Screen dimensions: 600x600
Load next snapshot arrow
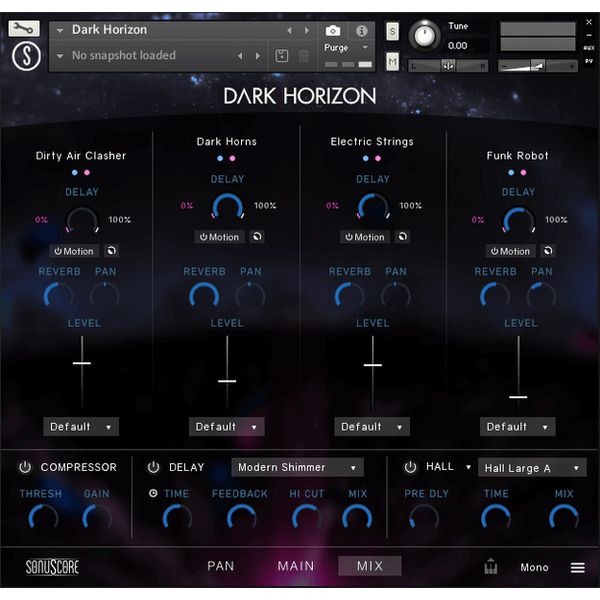click(258, 56)
